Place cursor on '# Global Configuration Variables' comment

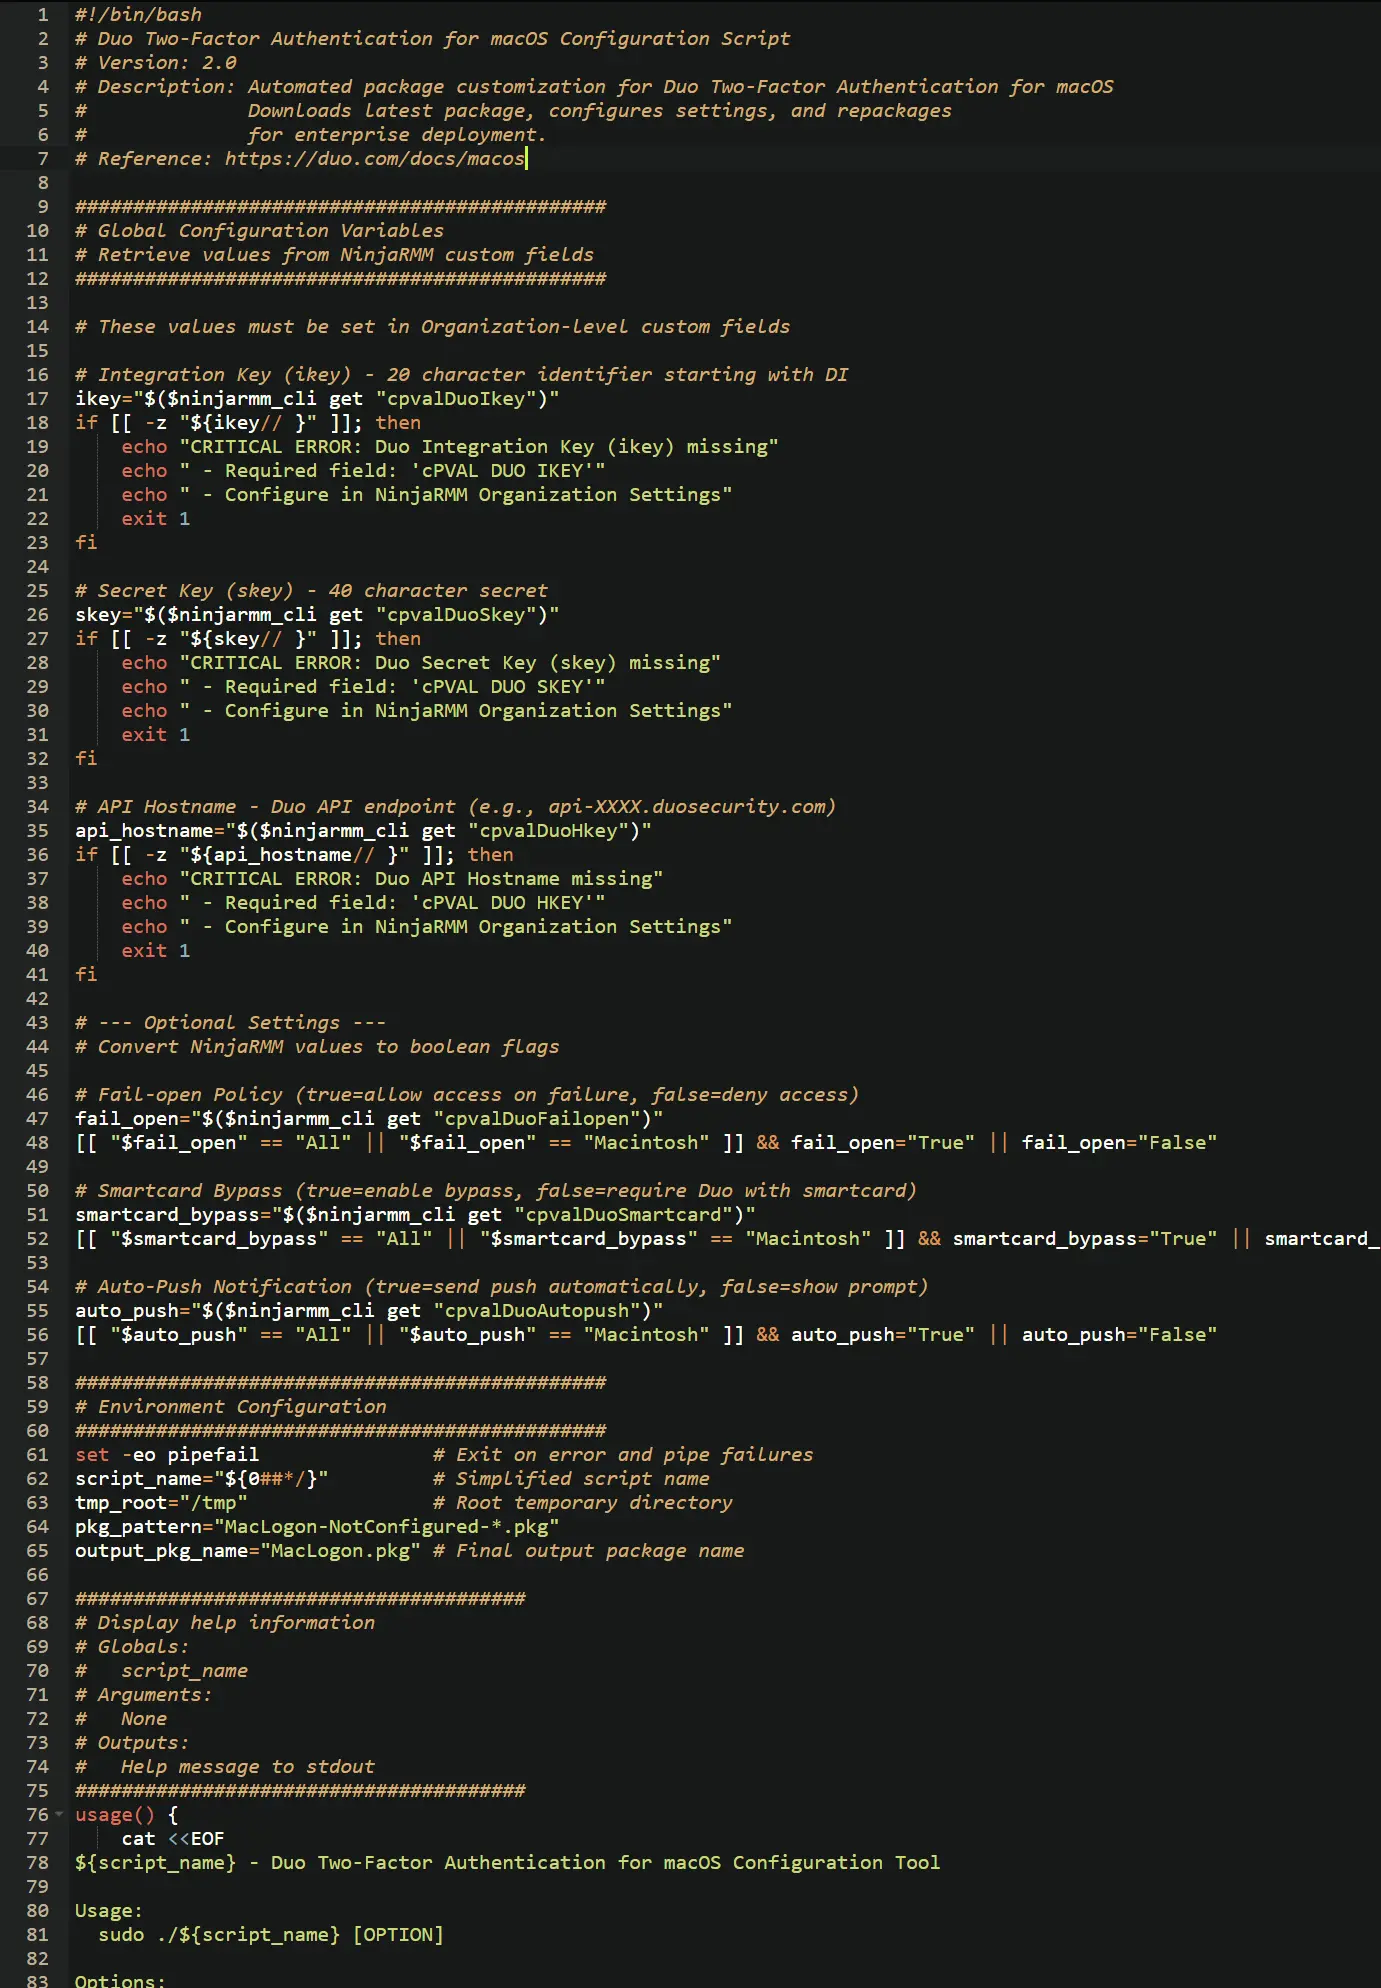click(x=260, y=230)
